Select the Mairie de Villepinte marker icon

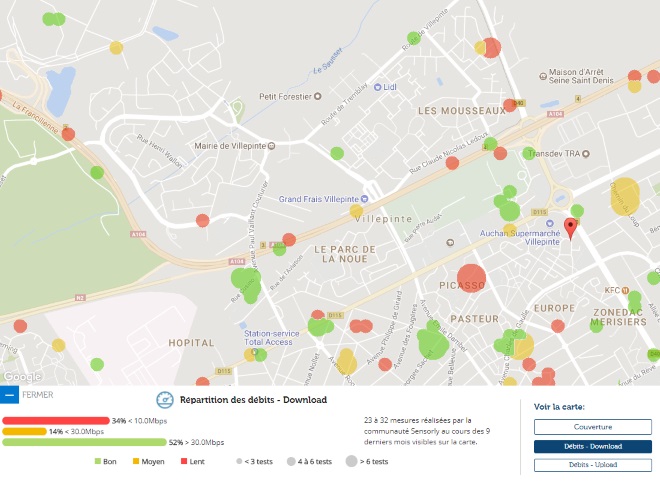coord(272,146)
